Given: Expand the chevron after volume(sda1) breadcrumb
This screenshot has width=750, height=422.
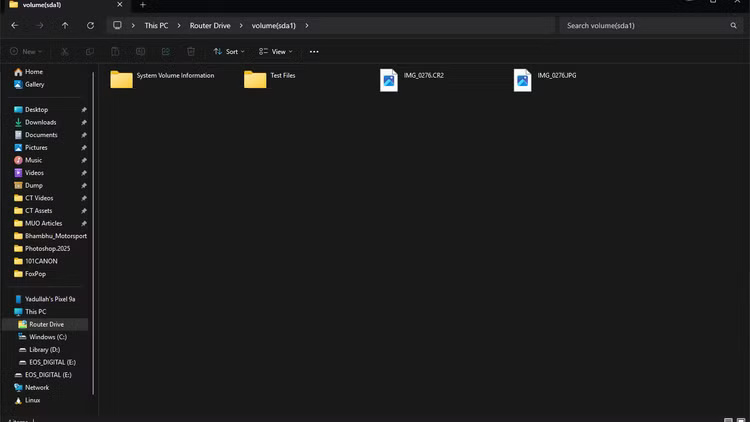Looking at the screenshot, I should [x=306, y=25].
